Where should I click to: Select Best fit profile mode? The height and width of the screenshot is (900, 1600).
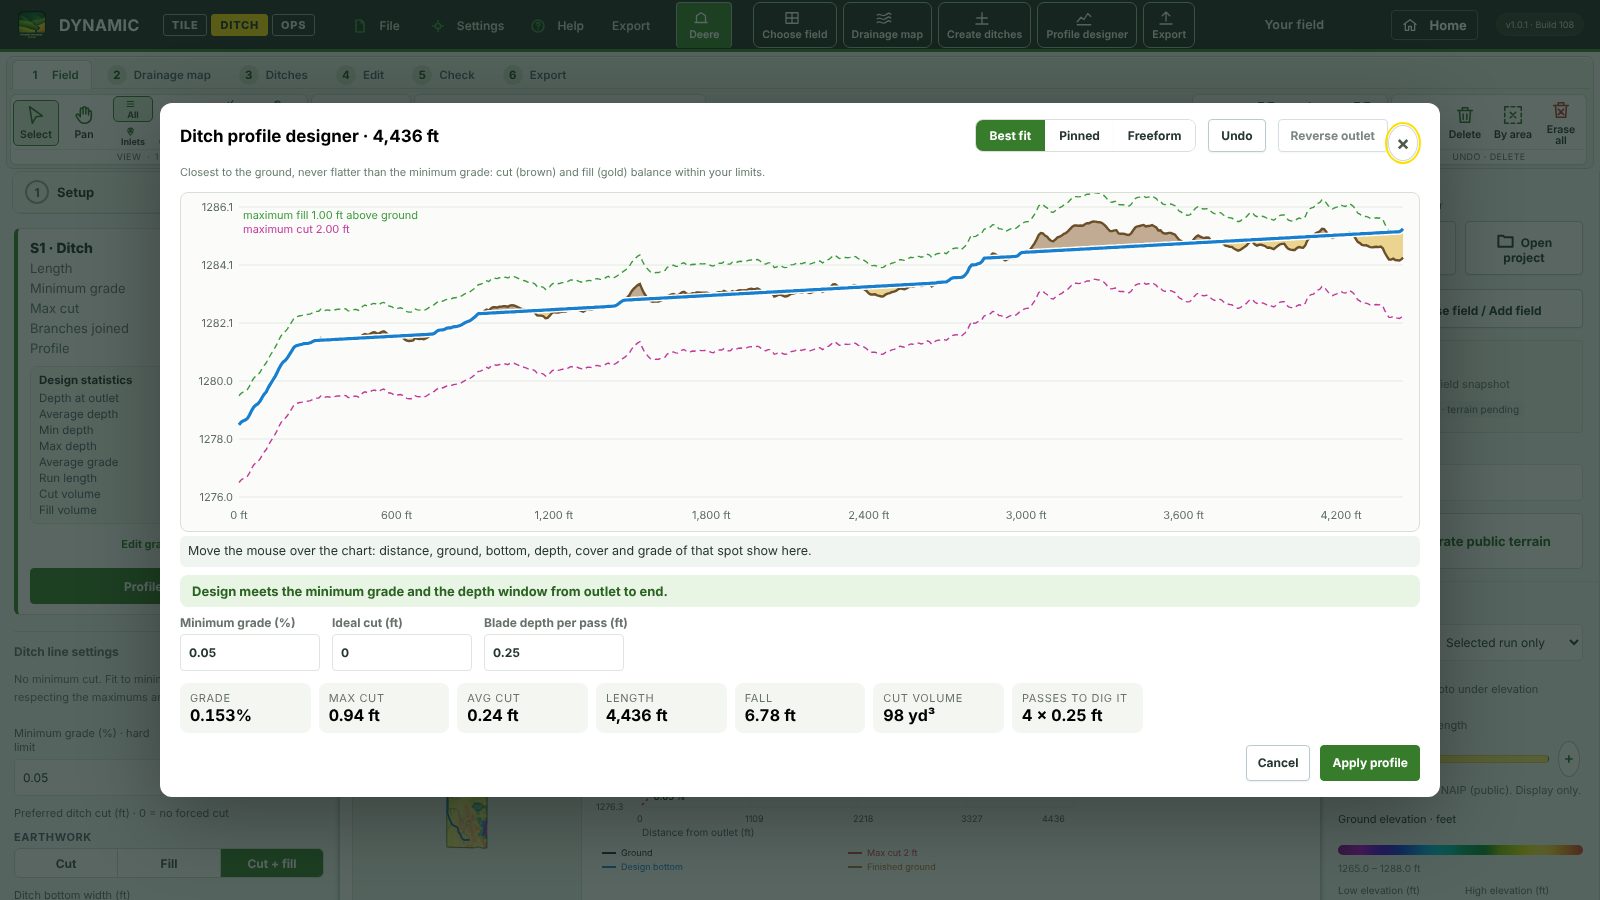coord(1010,136)
